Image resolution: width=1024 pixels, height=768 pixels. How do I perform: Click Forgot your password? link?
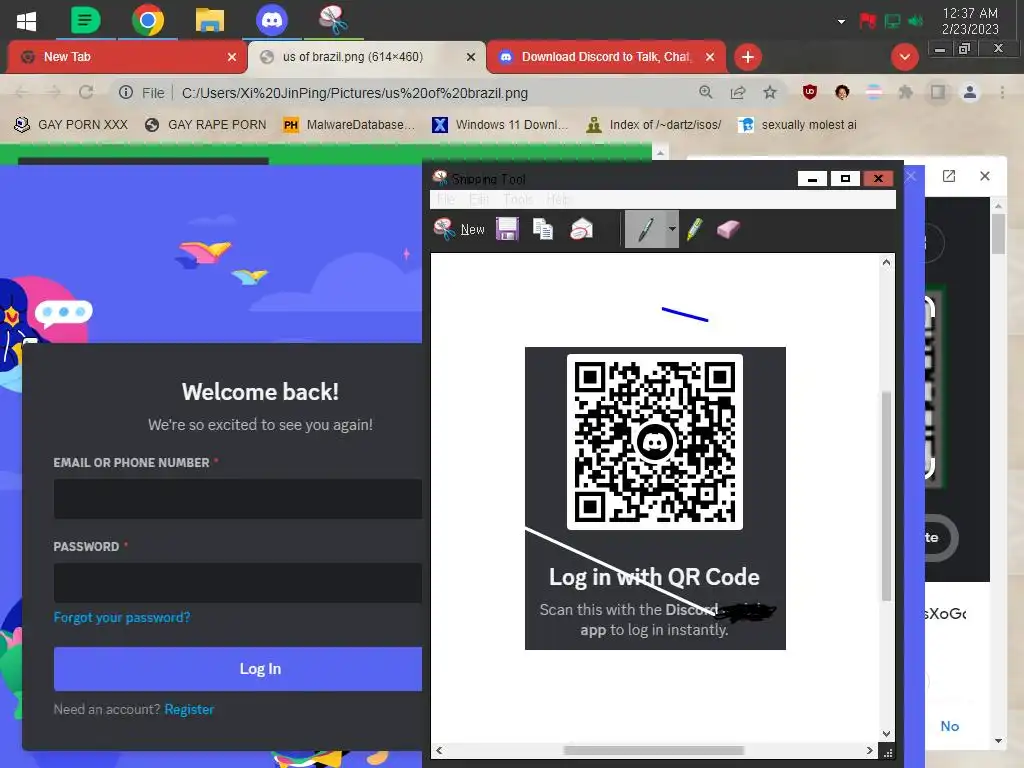click(x=121, y=617)
